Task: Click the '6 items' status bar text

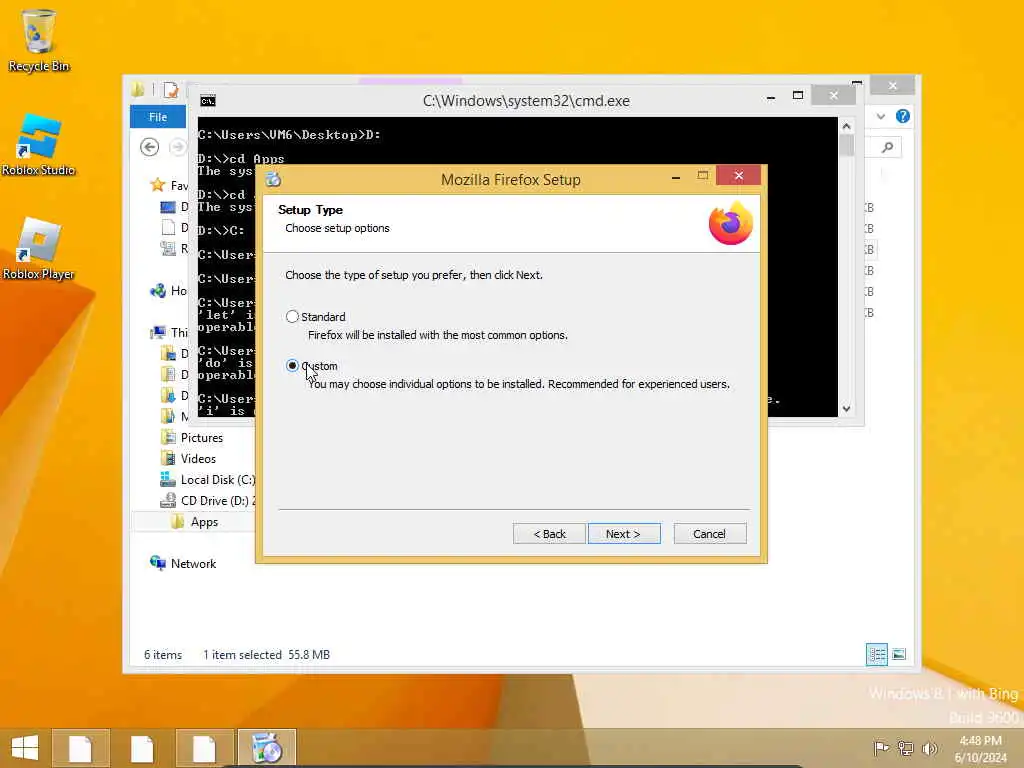Action: (x=163, y=654)
